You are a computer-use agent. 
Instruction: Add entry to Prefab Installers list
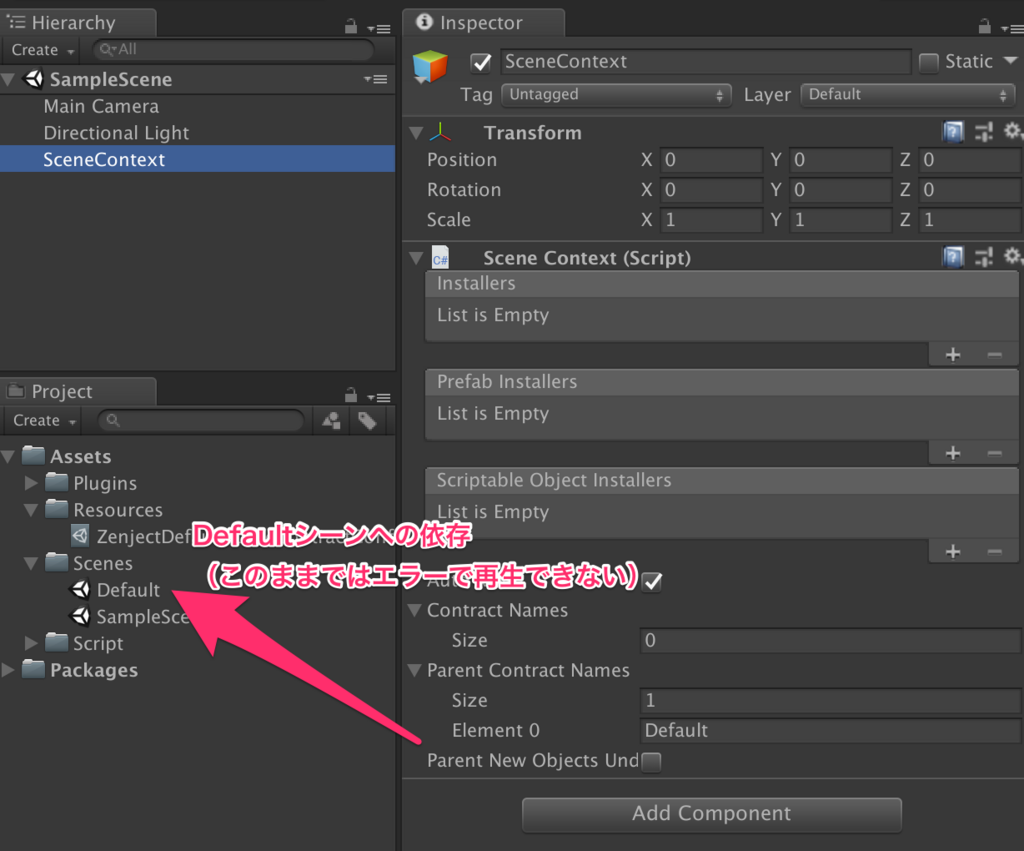(x=953, y=453)
